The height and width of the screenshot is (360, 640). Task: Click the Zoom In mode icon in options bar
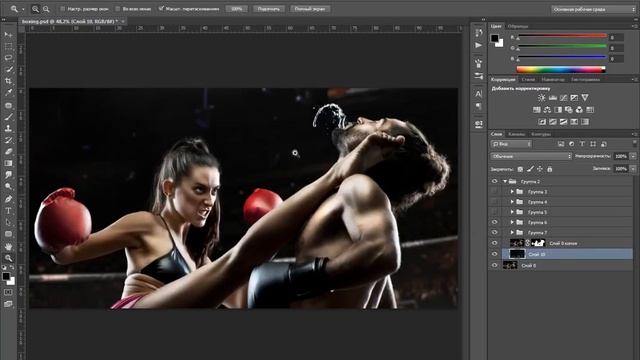36,9
